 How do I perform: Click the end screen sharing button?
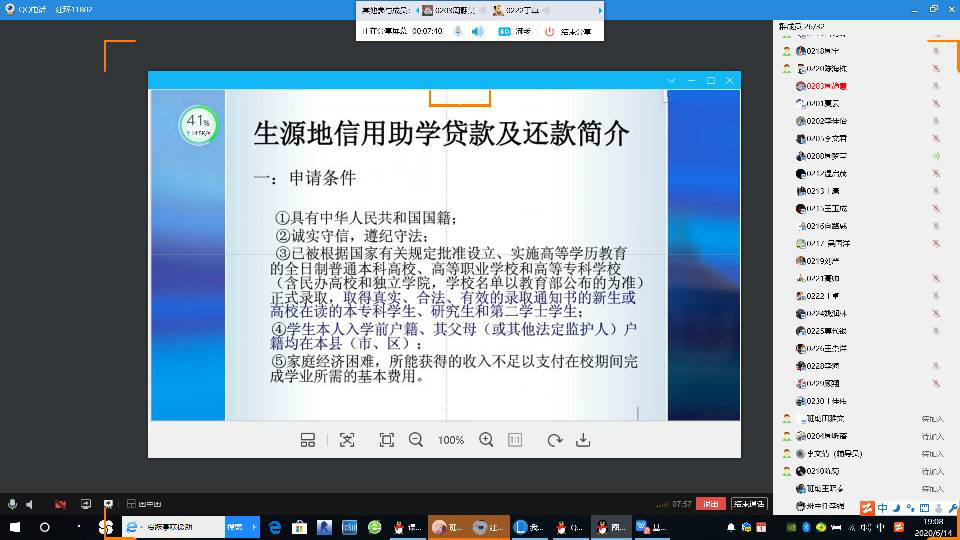coord(567,32)
